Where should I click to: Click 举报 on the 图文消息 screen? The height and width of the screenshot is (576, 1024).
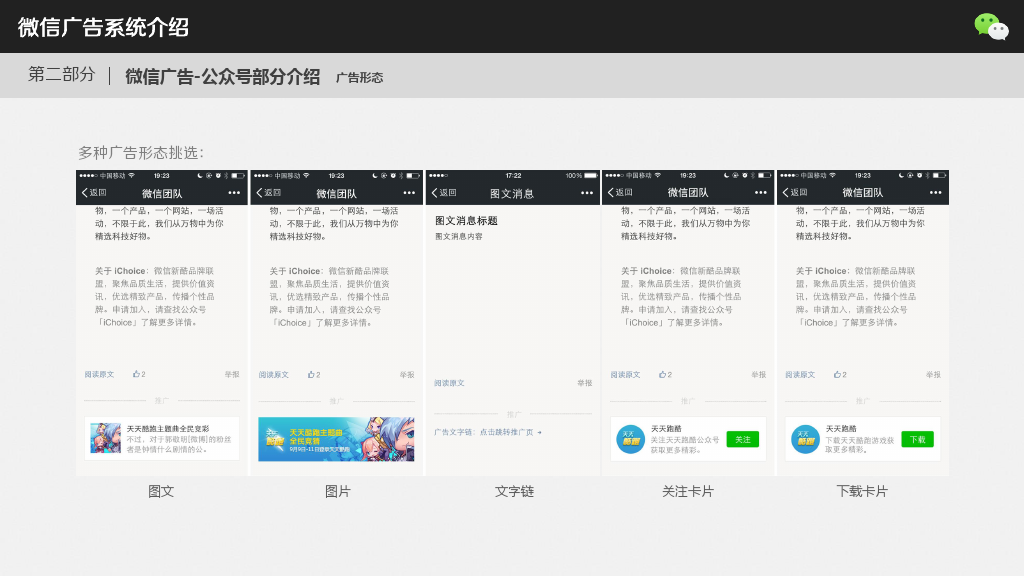pos(584,383)
